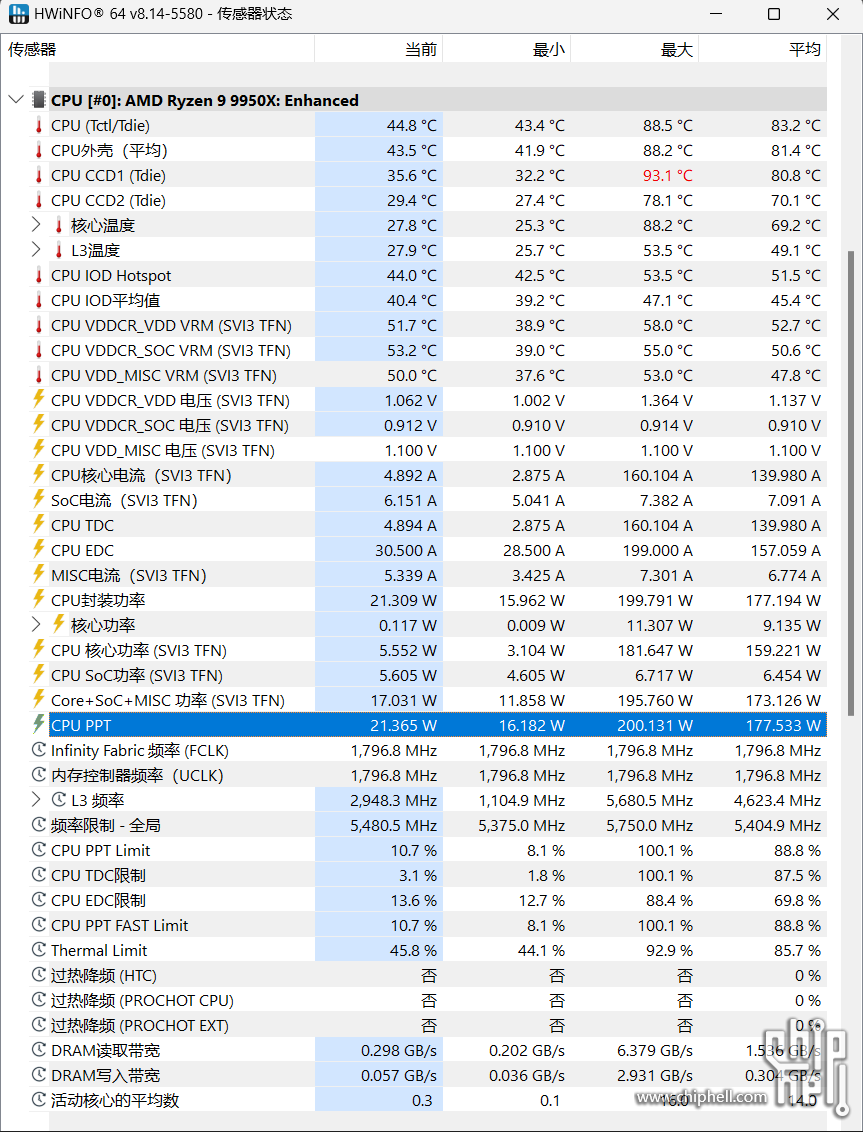The width and height of the screenshot is (863, 1132).
Task: Click lightning icon of CPU TDC row
Action: [x=39, y=525]
